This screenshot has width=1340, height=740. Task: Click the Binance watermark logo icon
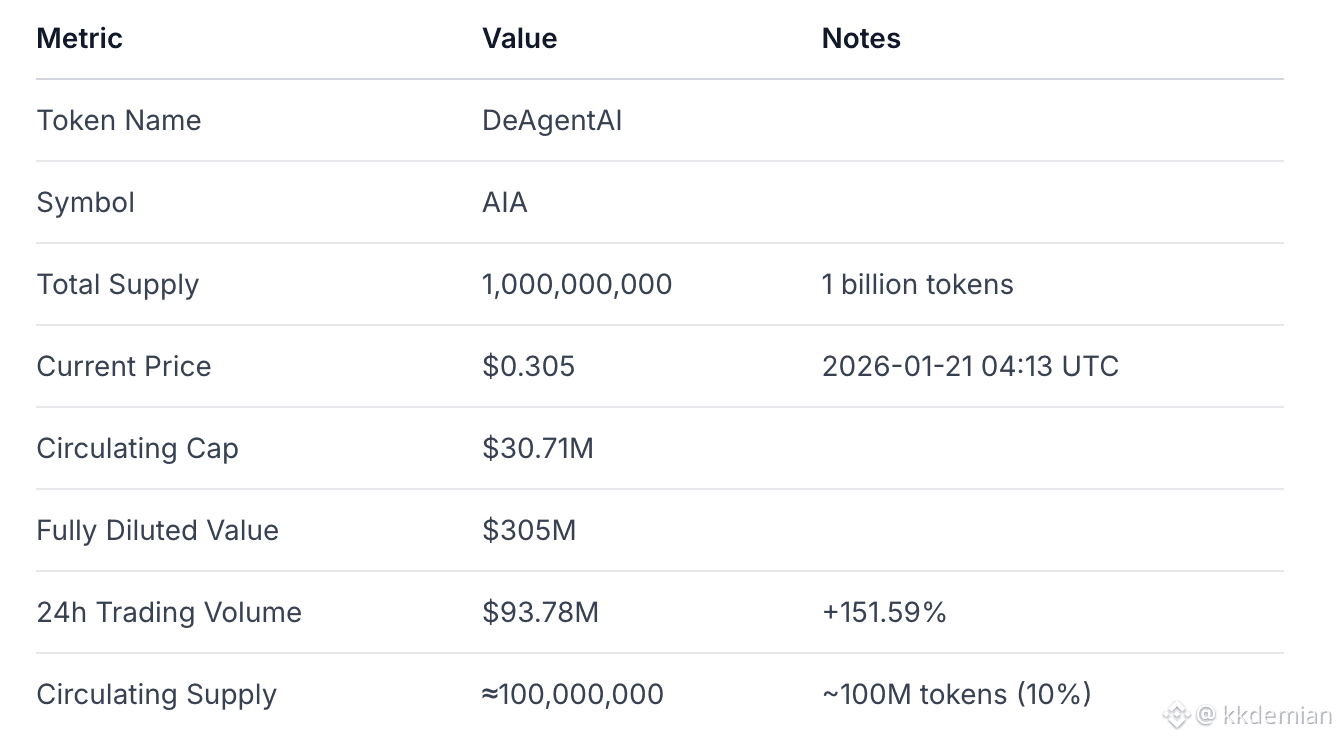click(x=1176, y=715)
